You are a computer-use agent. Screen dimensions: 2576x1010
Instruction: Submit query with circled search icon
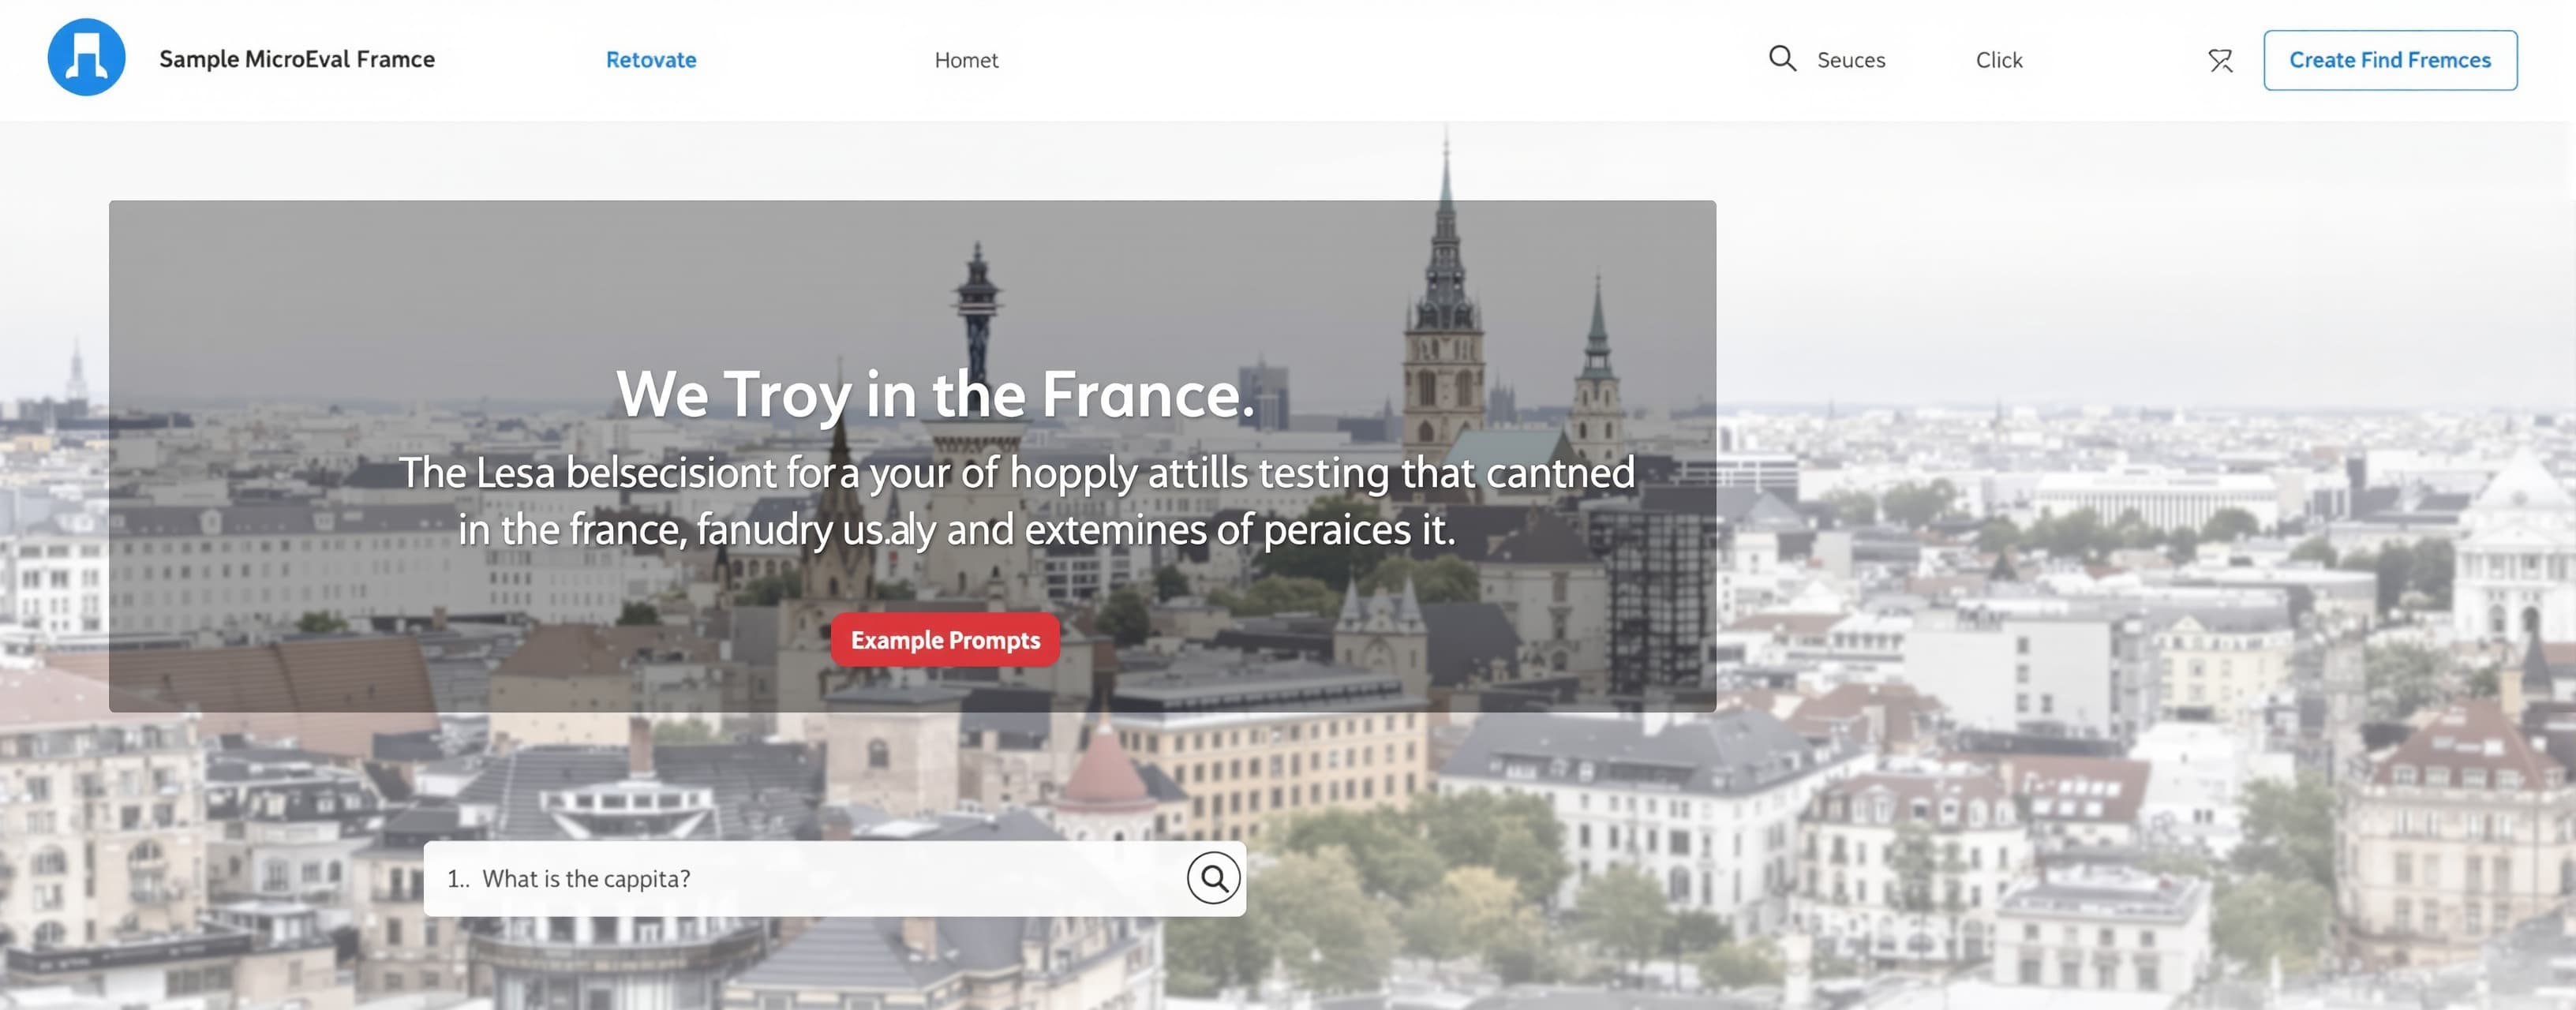1214,878
